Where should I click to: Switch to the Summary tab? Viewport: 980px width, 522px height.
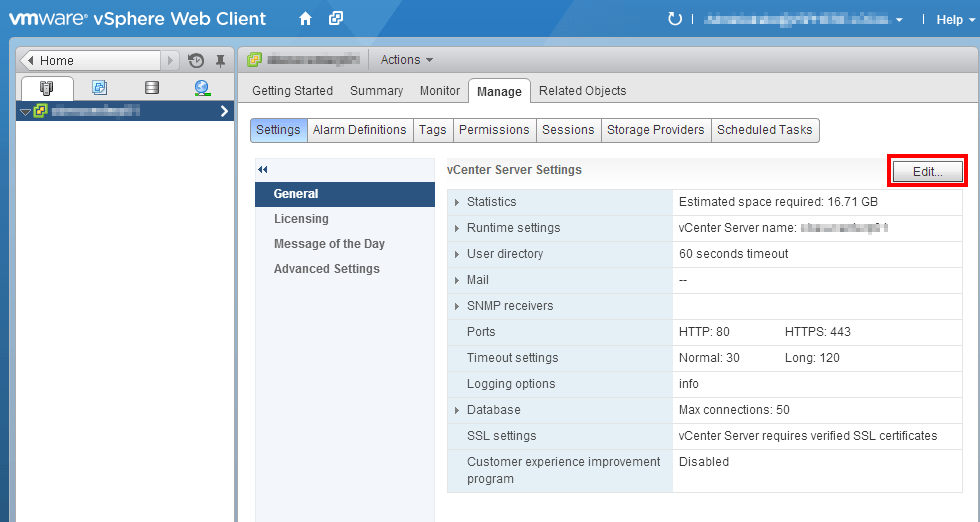click(x=376, y=91)
